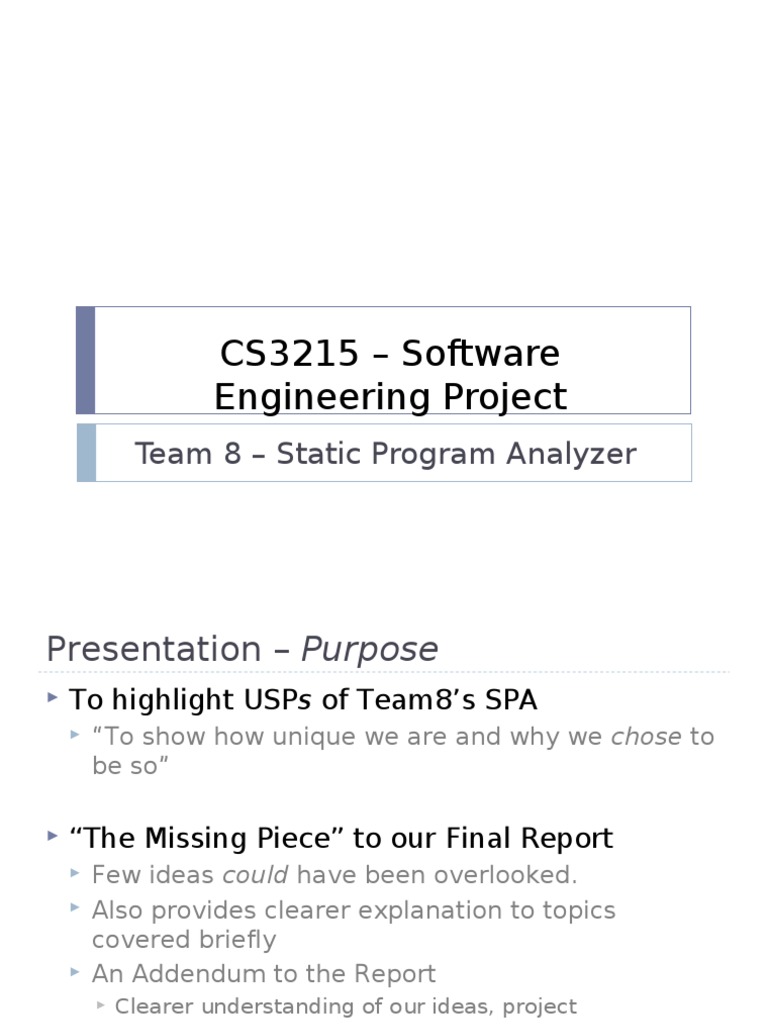
Task: Select "An Addendum to the Report" text
Action: [x=264, y=974]
